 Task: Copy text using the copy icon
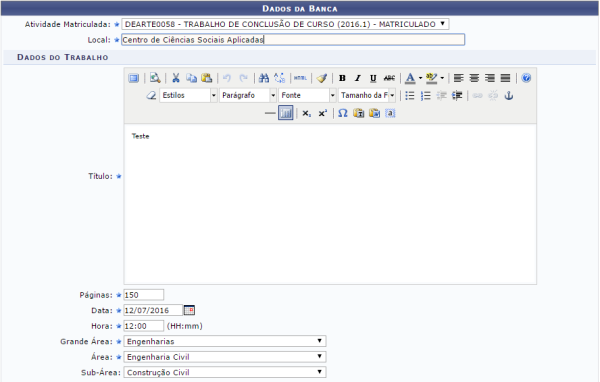(191, 78)
